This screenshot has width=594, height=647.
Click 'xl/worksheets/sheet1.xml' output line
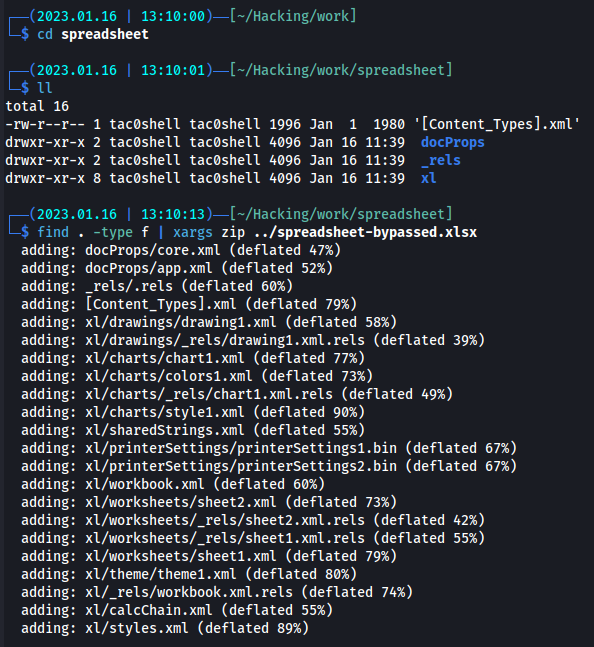point(209,556)
